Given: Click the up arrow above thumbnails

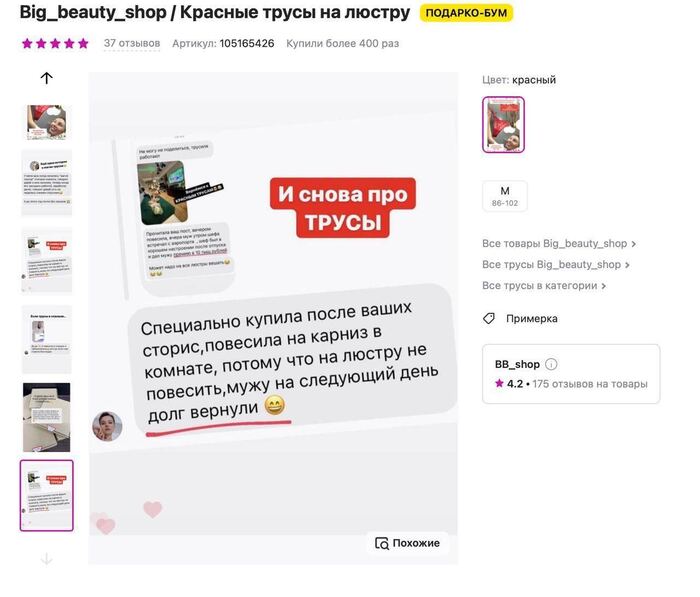Looking at the screenshot, I should [46, 78].
